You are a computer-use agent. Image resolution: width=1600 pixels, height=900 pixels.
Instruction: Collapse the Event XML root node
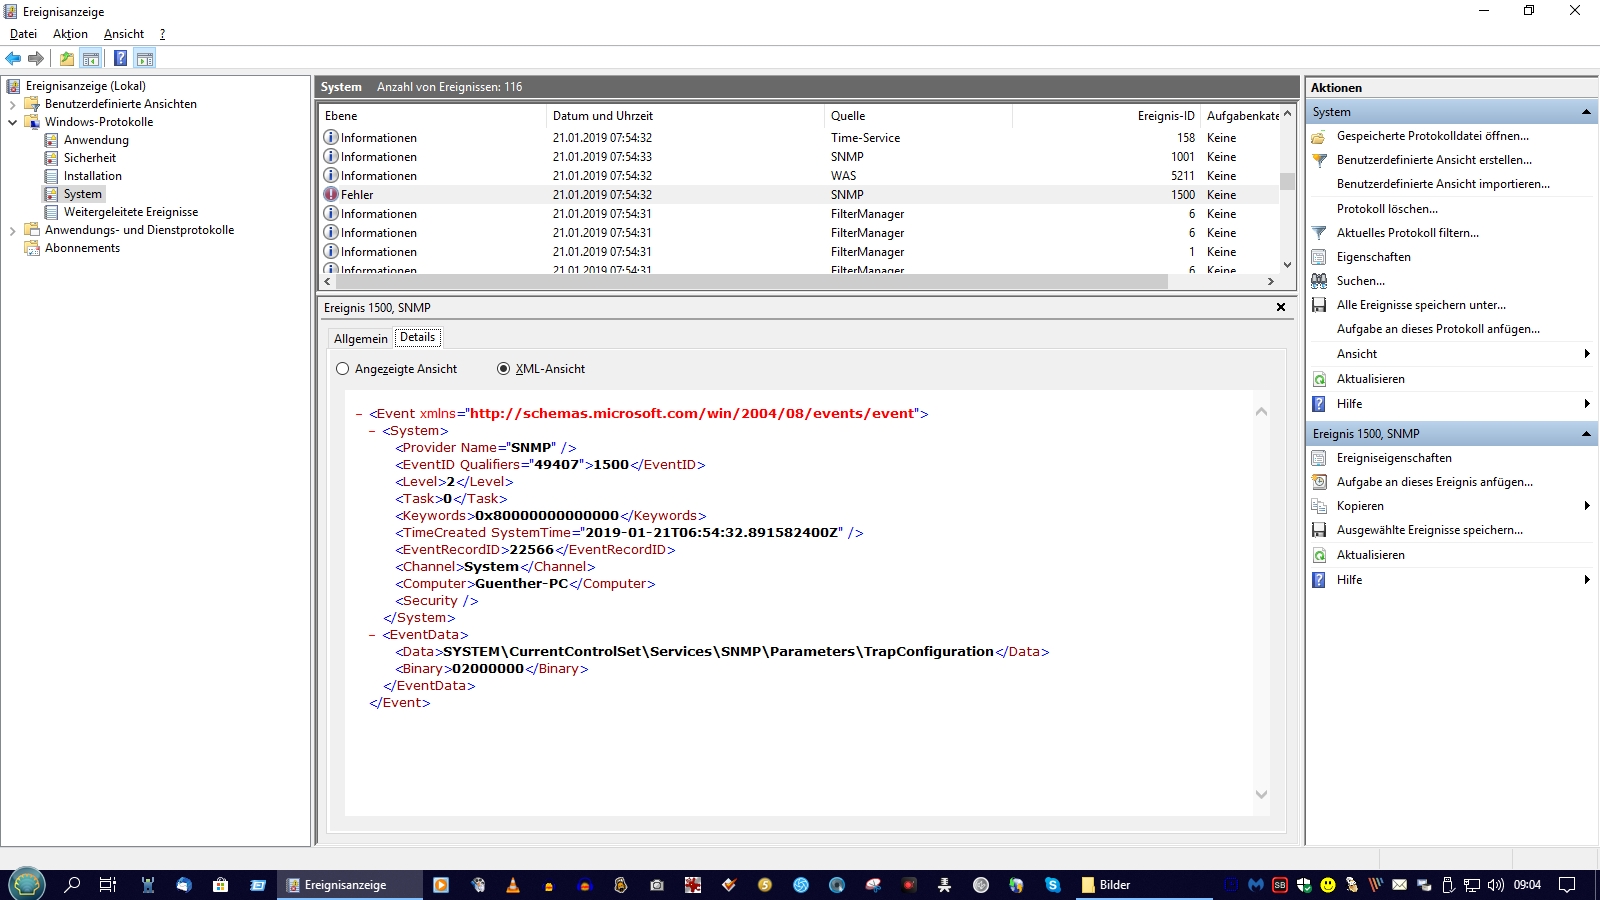pos(359,414)
